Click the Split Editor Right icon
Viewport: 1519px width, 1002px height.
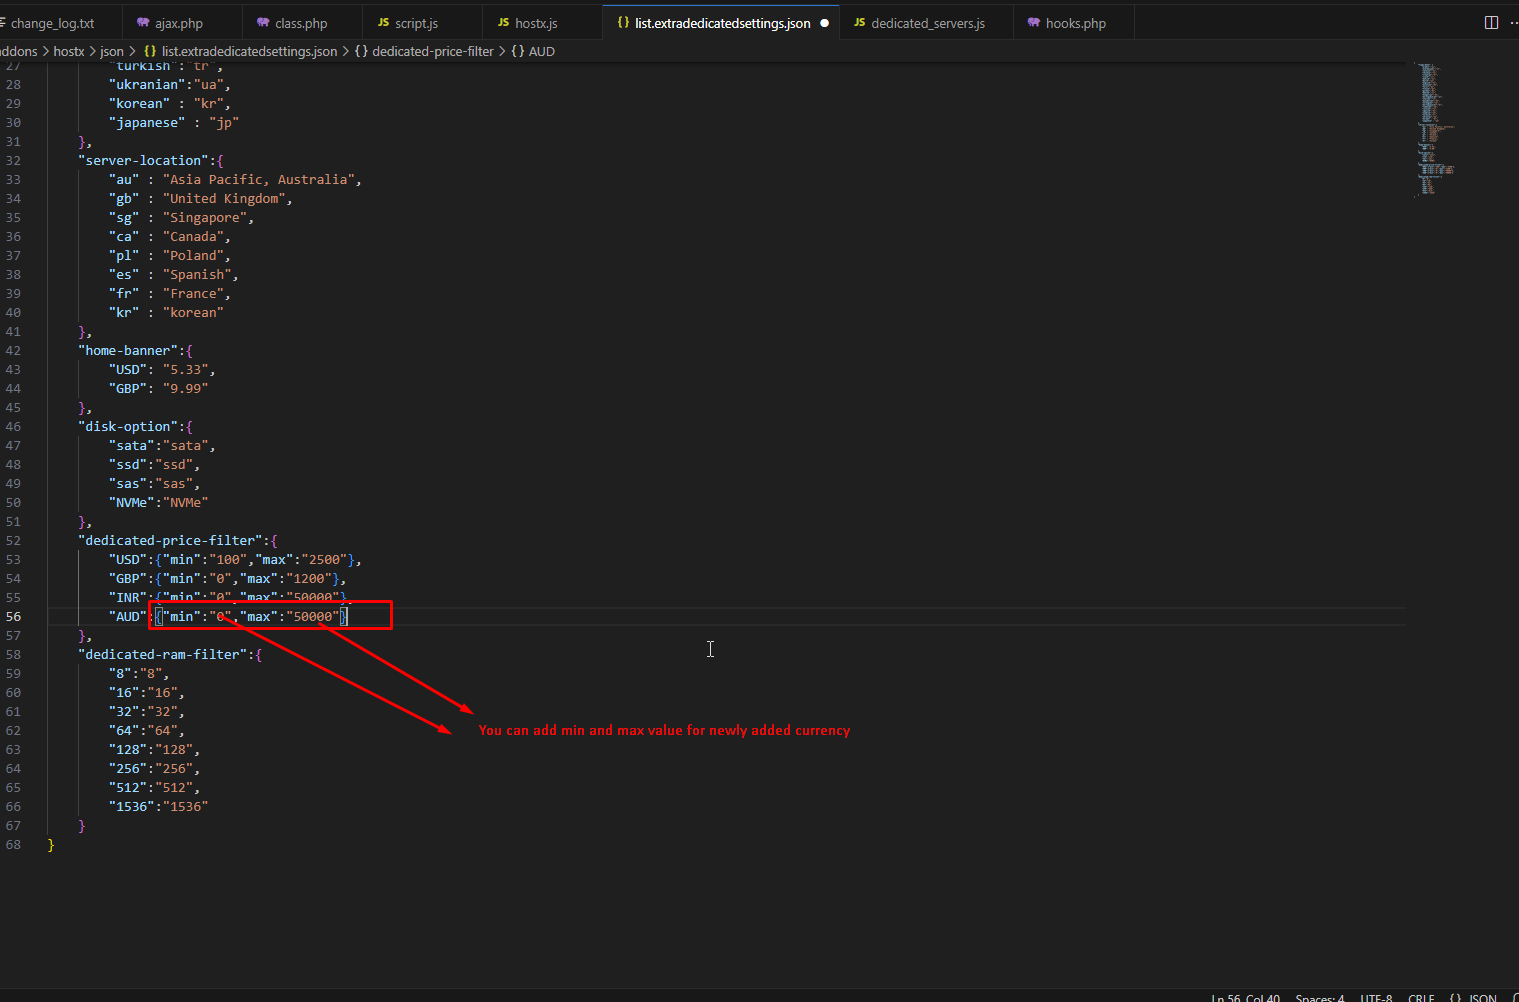(1491, 23)
